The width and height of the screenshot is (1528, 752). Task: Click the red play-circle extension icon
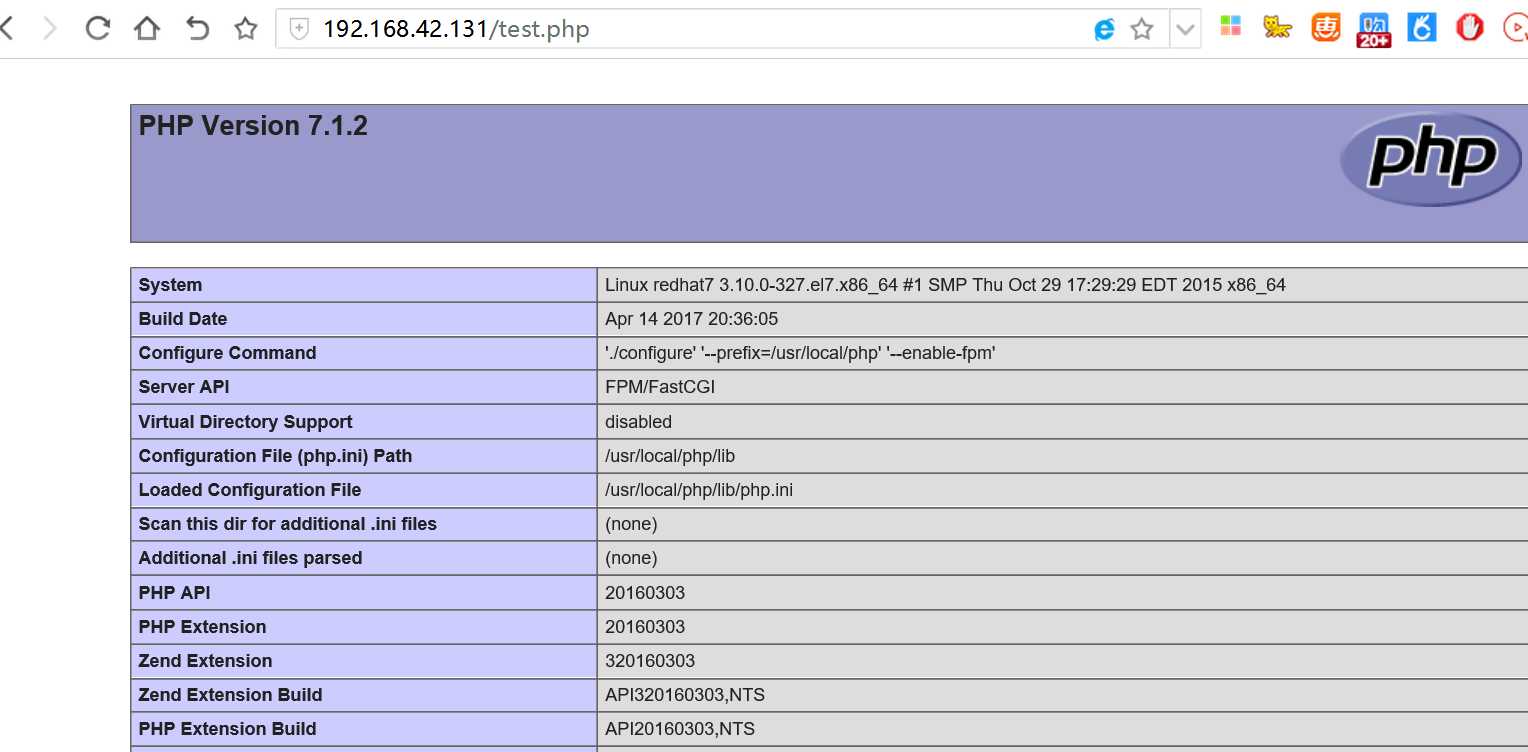[1516, 28]
